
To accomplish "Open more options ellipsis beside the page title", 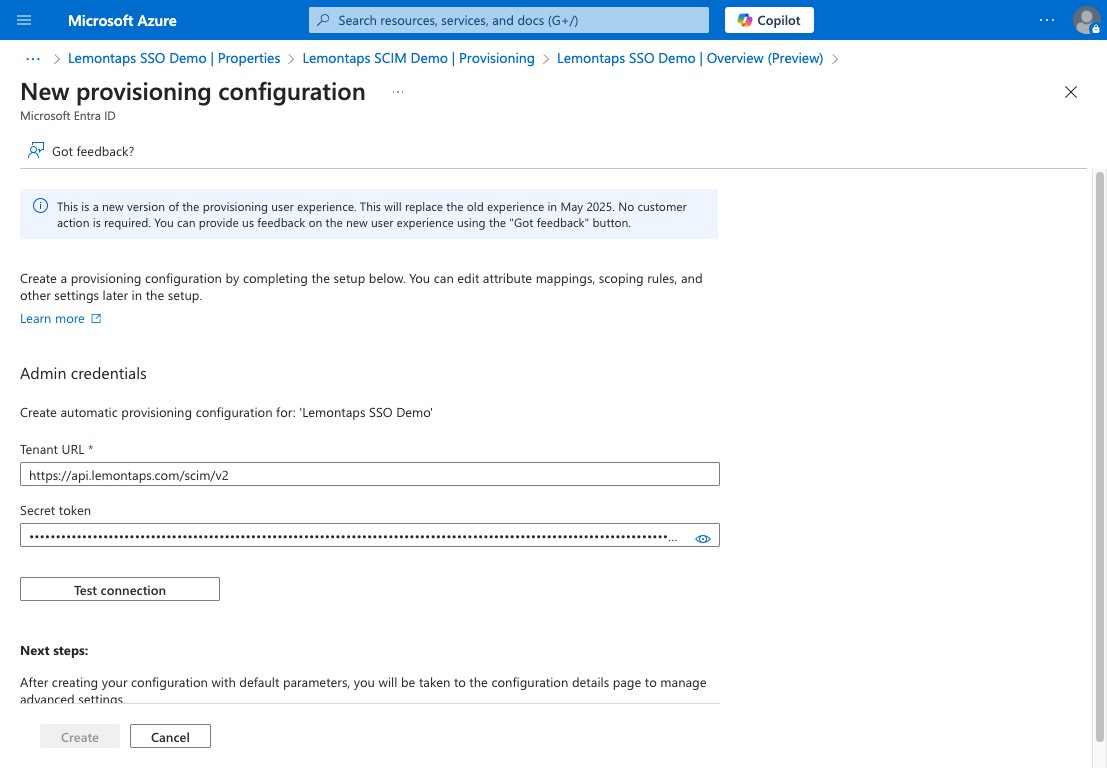I will point(397,92).
